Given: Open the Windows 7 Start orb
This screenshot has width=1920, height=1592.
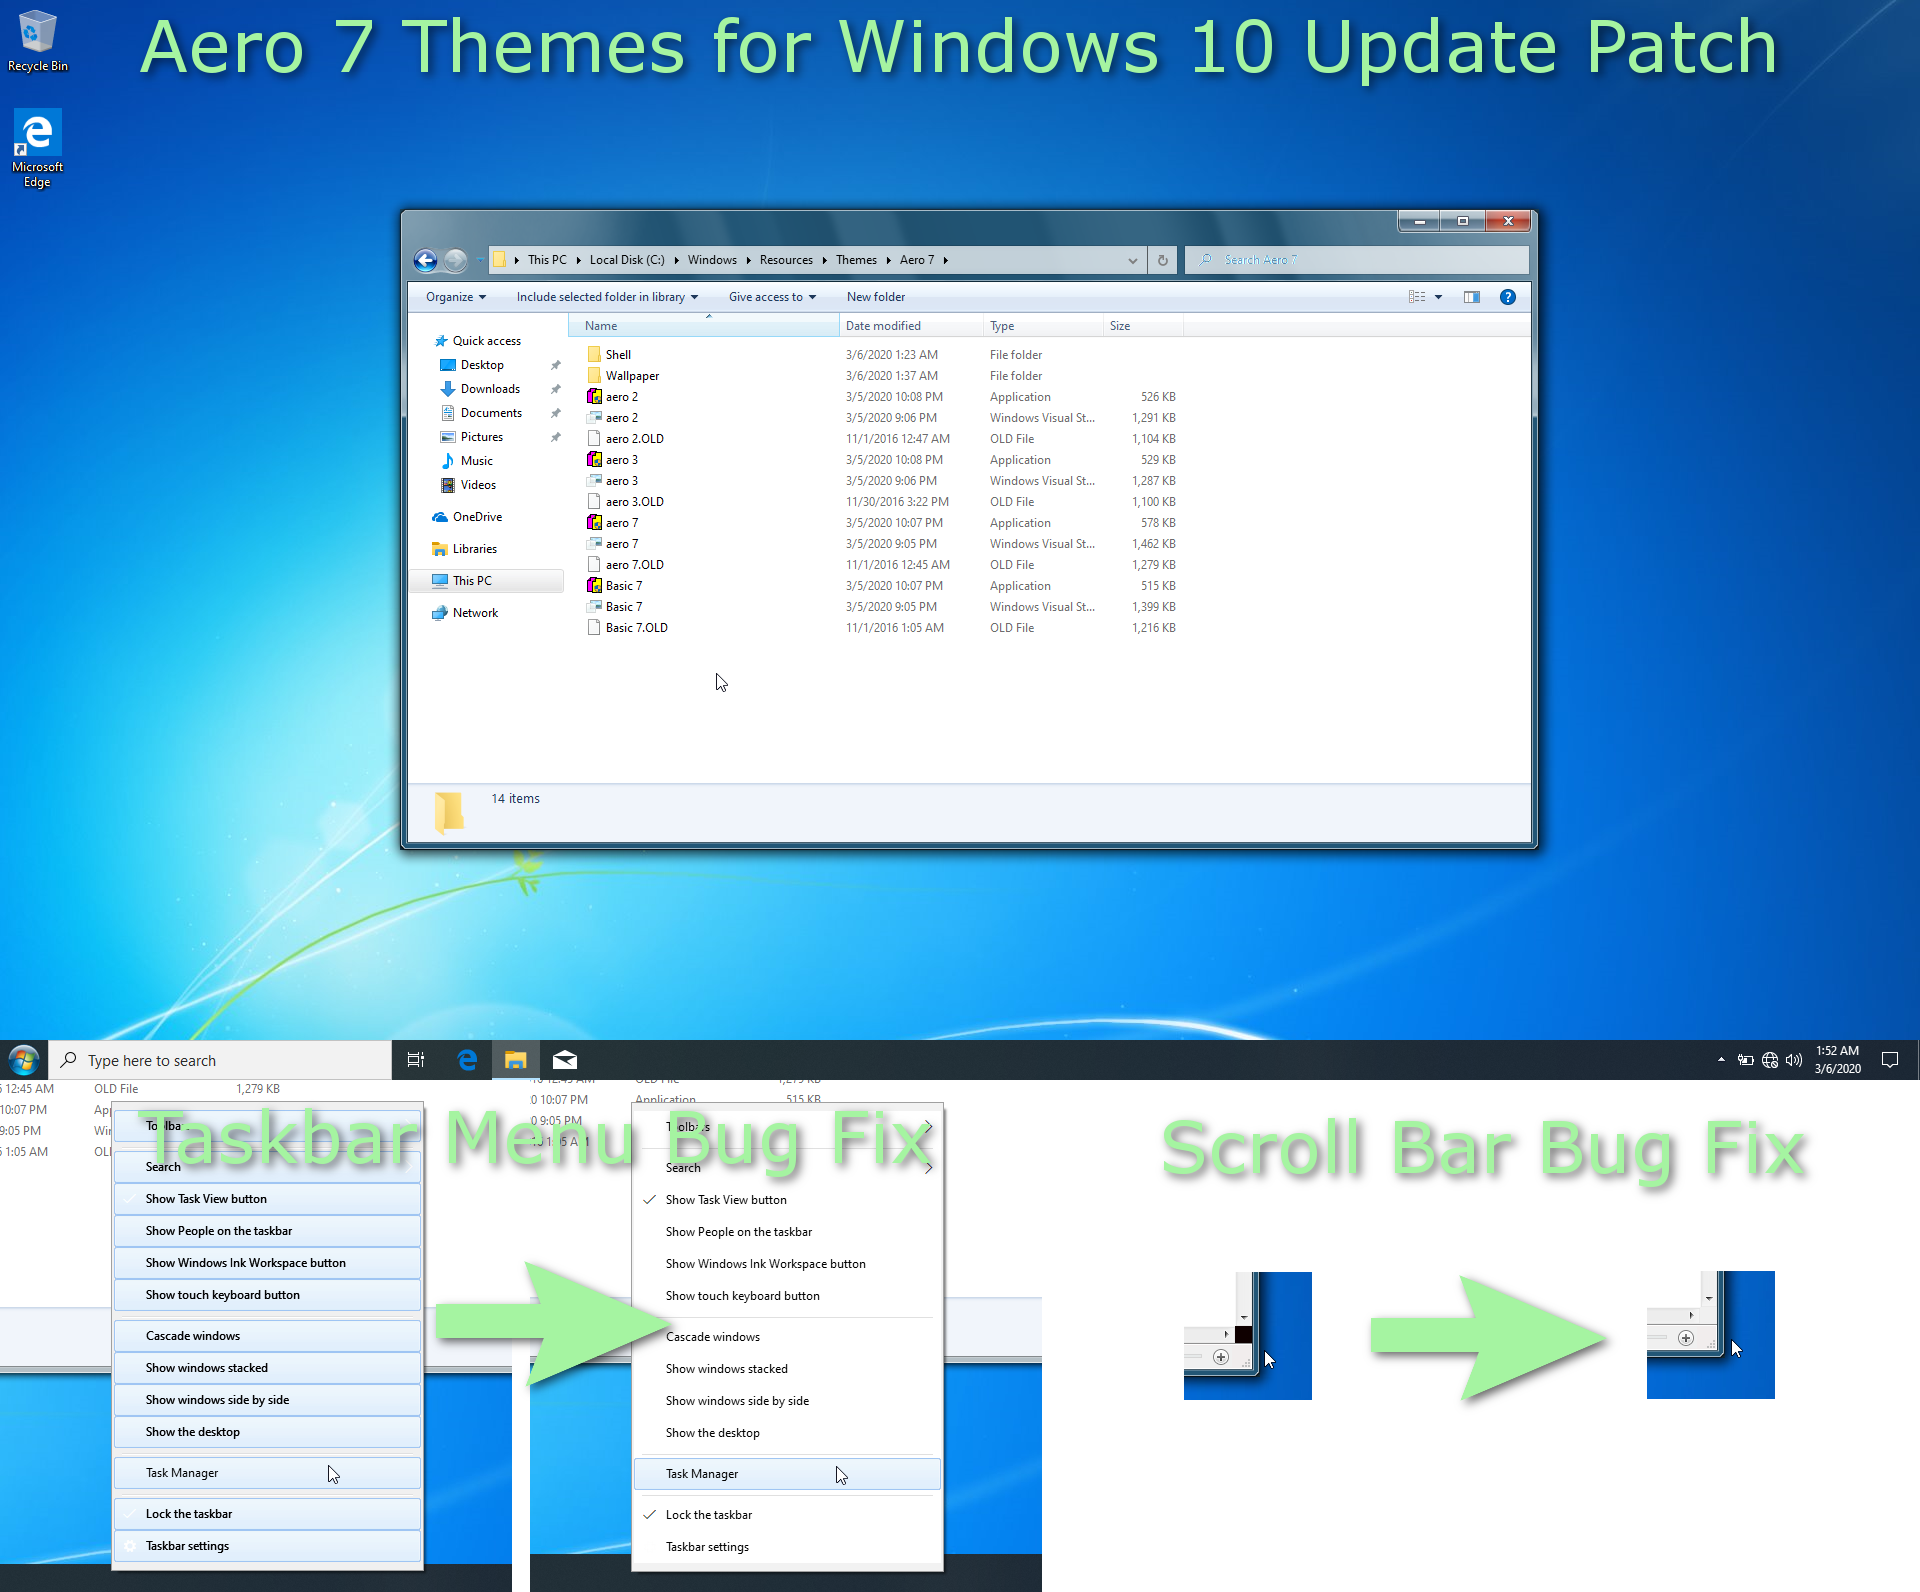Looking at the screenshot, I should [23, 1060].
